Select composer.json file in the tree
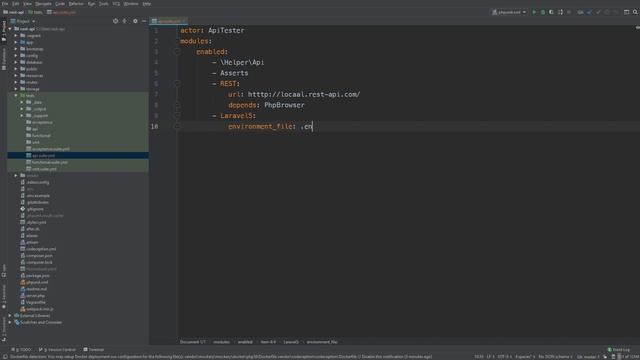Viewport: 640px width, 360px height. [x=39, y=256]
